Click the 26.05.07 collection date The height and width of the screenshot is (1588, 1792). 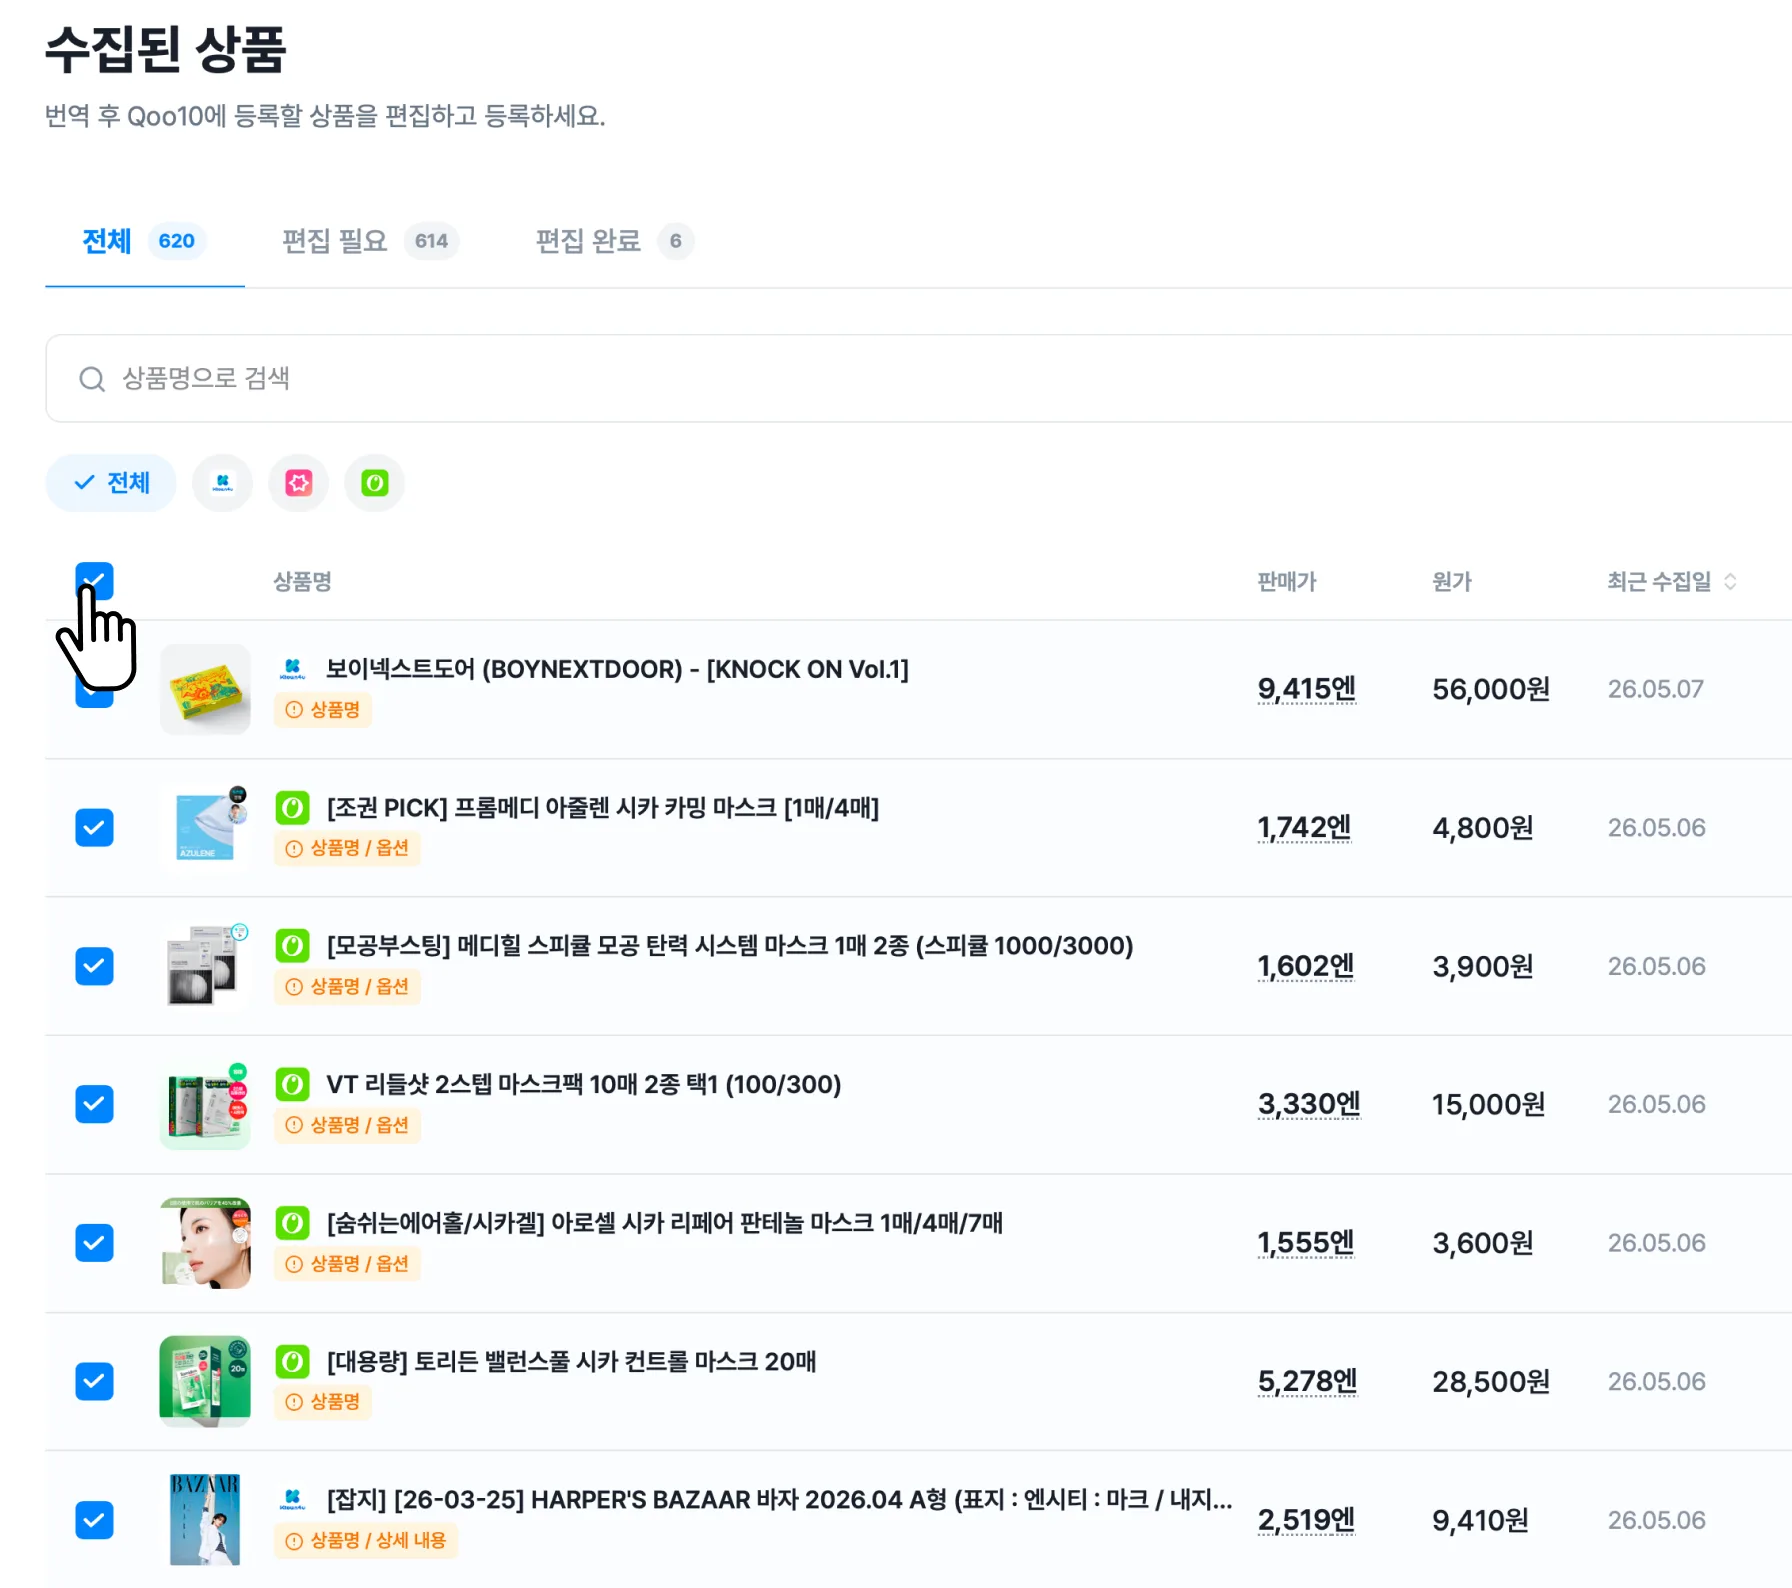(1655, 689)
